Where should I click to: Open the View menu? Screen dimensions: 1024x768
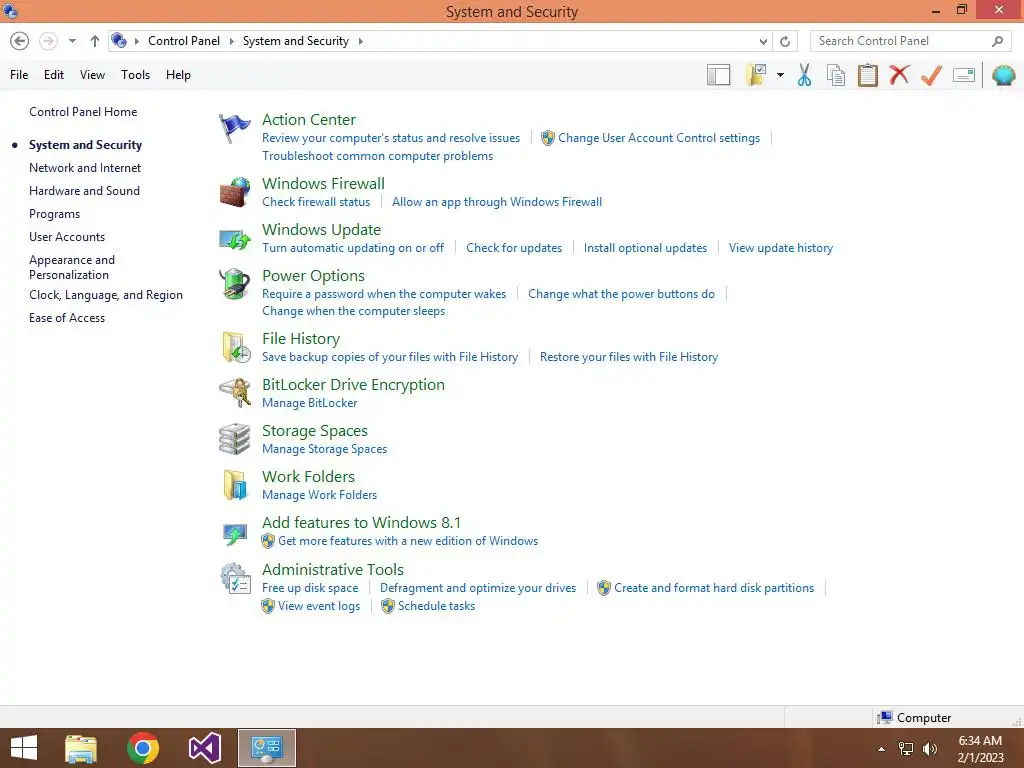(x=93, y=75)
